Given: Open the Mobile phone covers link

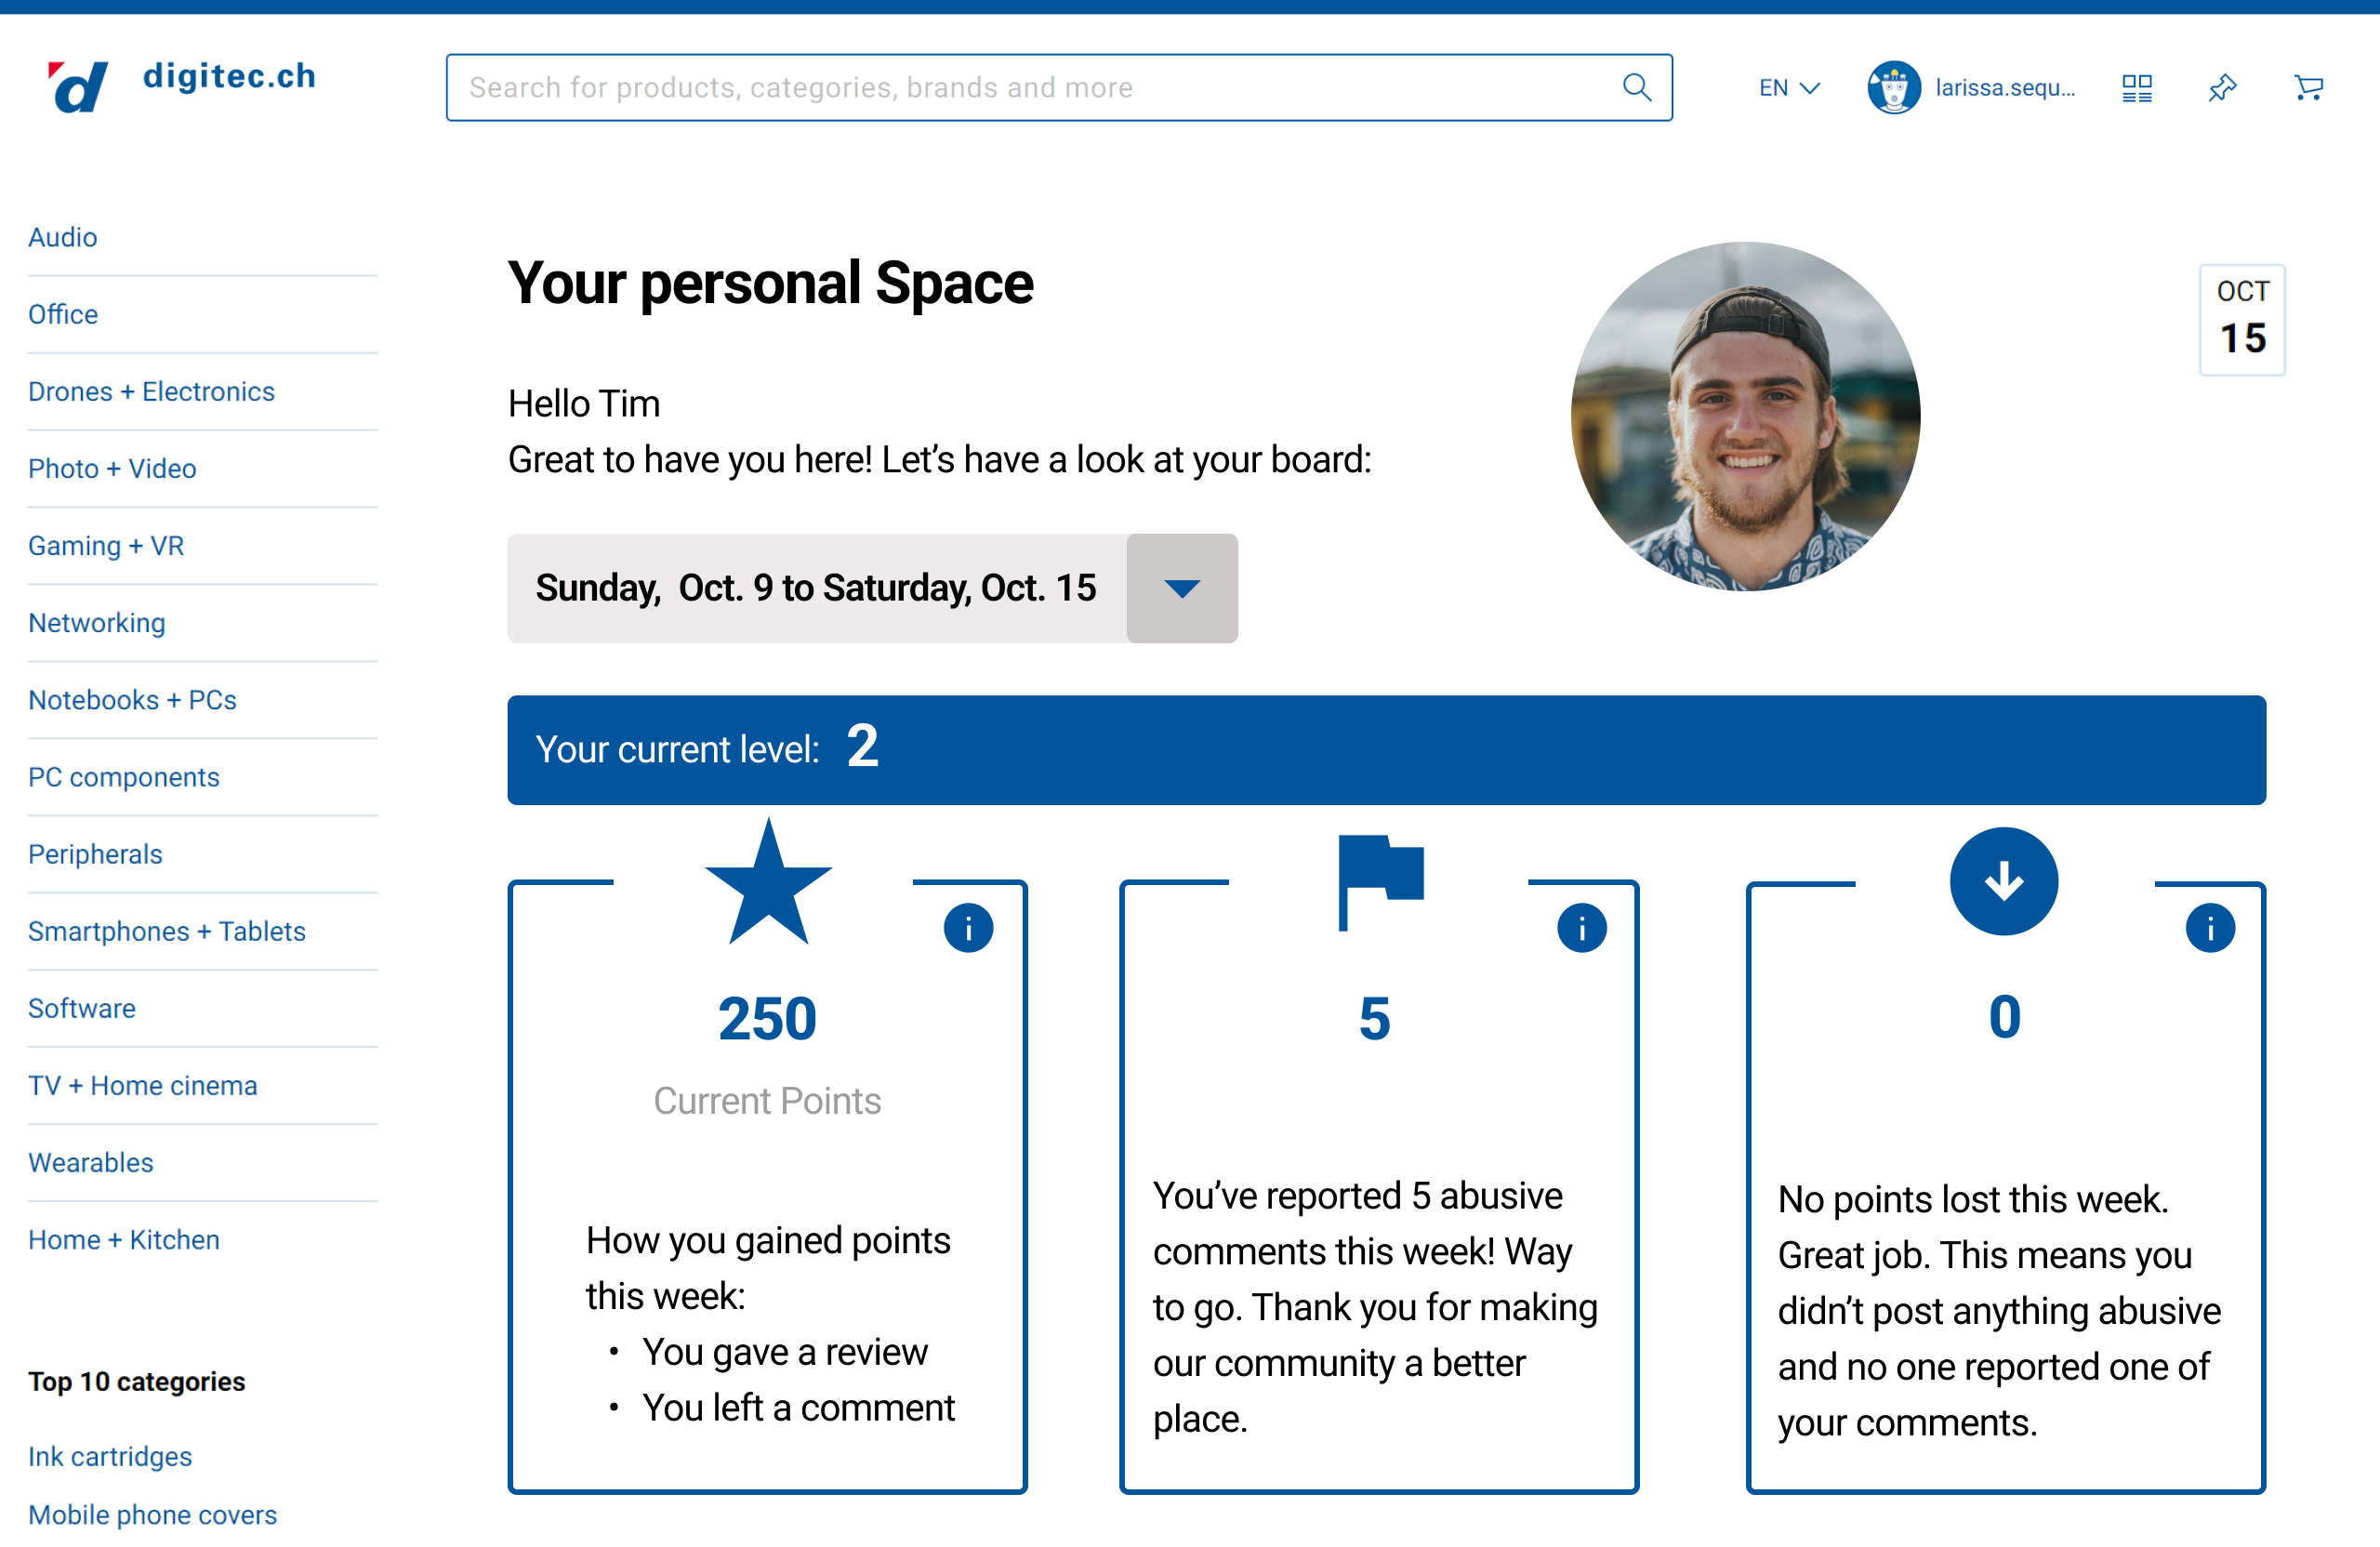Looking at the screenshot, I should pyautogui.click(x=152, y=1514).
